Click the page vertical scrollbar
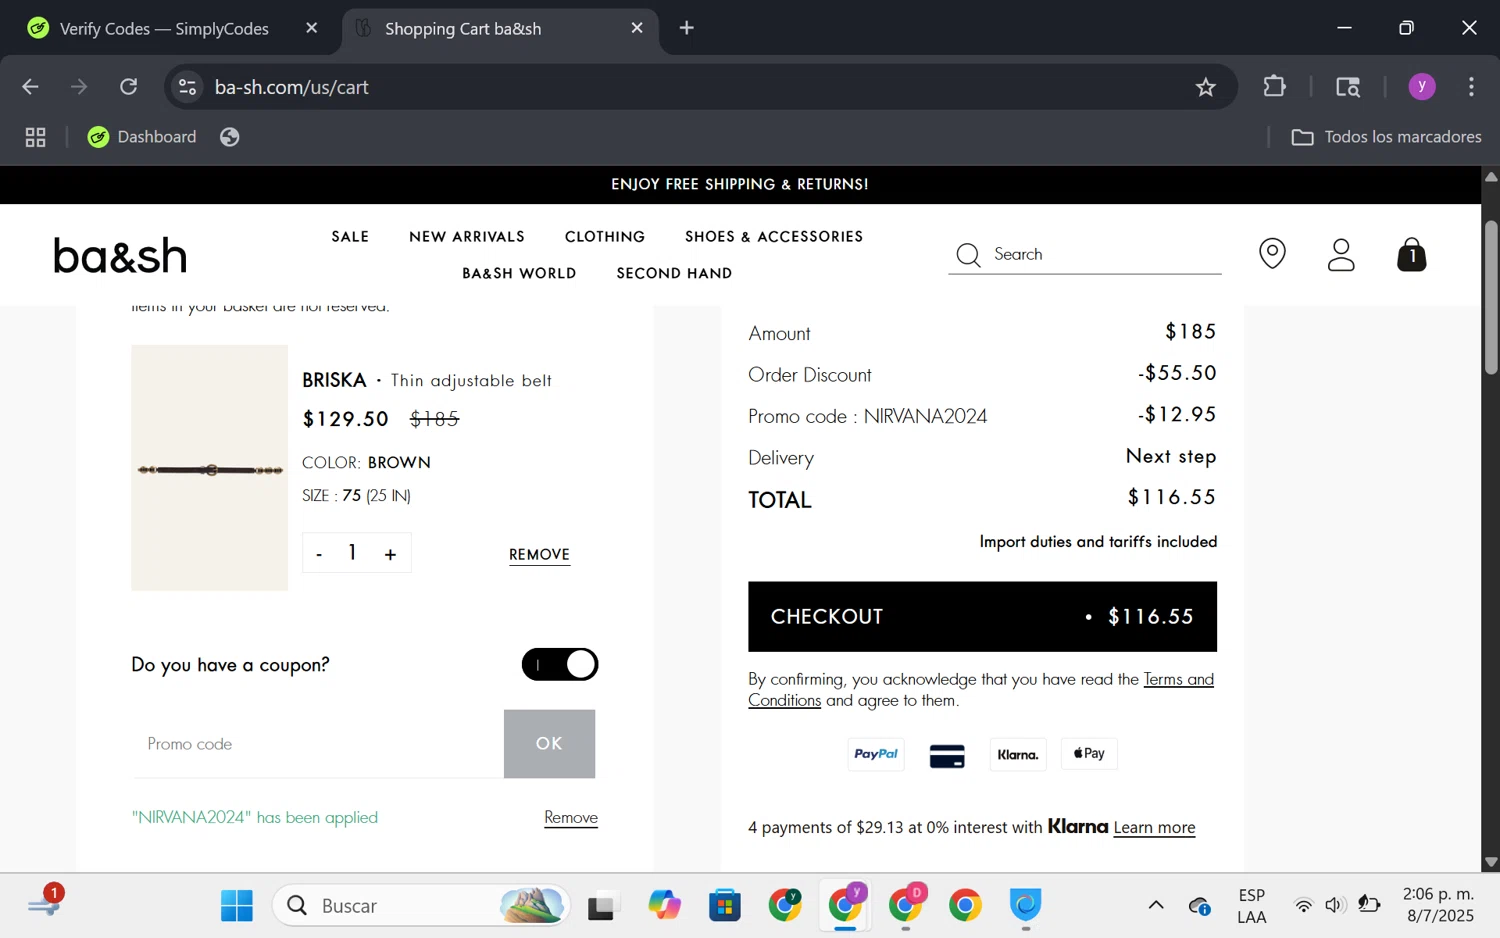Viewport: 1500px width, 938px height. tap(1490, 298)
